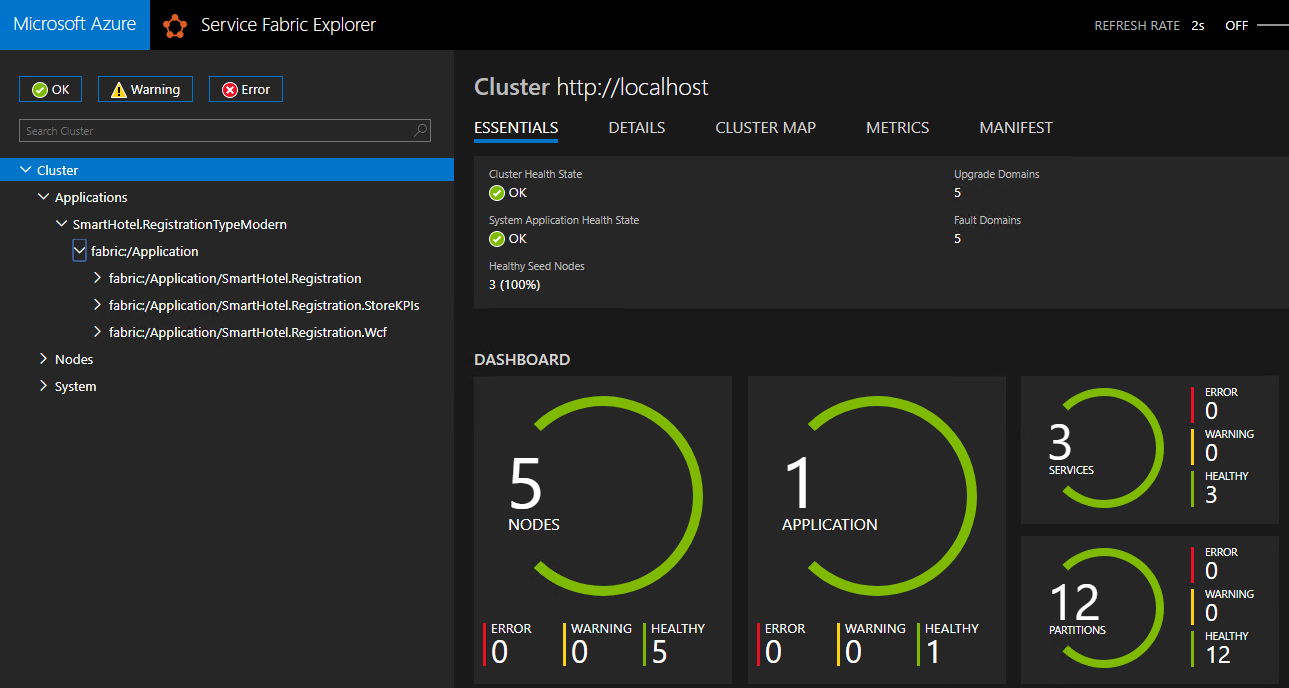Collapse the Cluster tree node chevron
Viewport: 1289px width, 688px height.
tap(25, 170)
